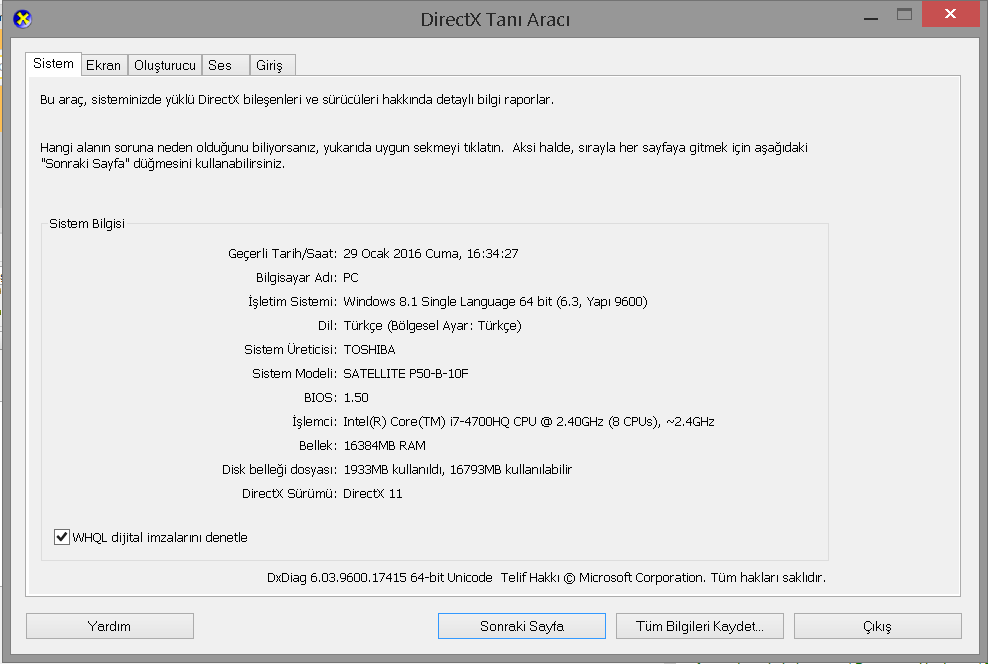The width and height of the screenshot is (988, 664).
Task: Click the Intel Core i7-4700HQ processor value
Action: (529, 421)
